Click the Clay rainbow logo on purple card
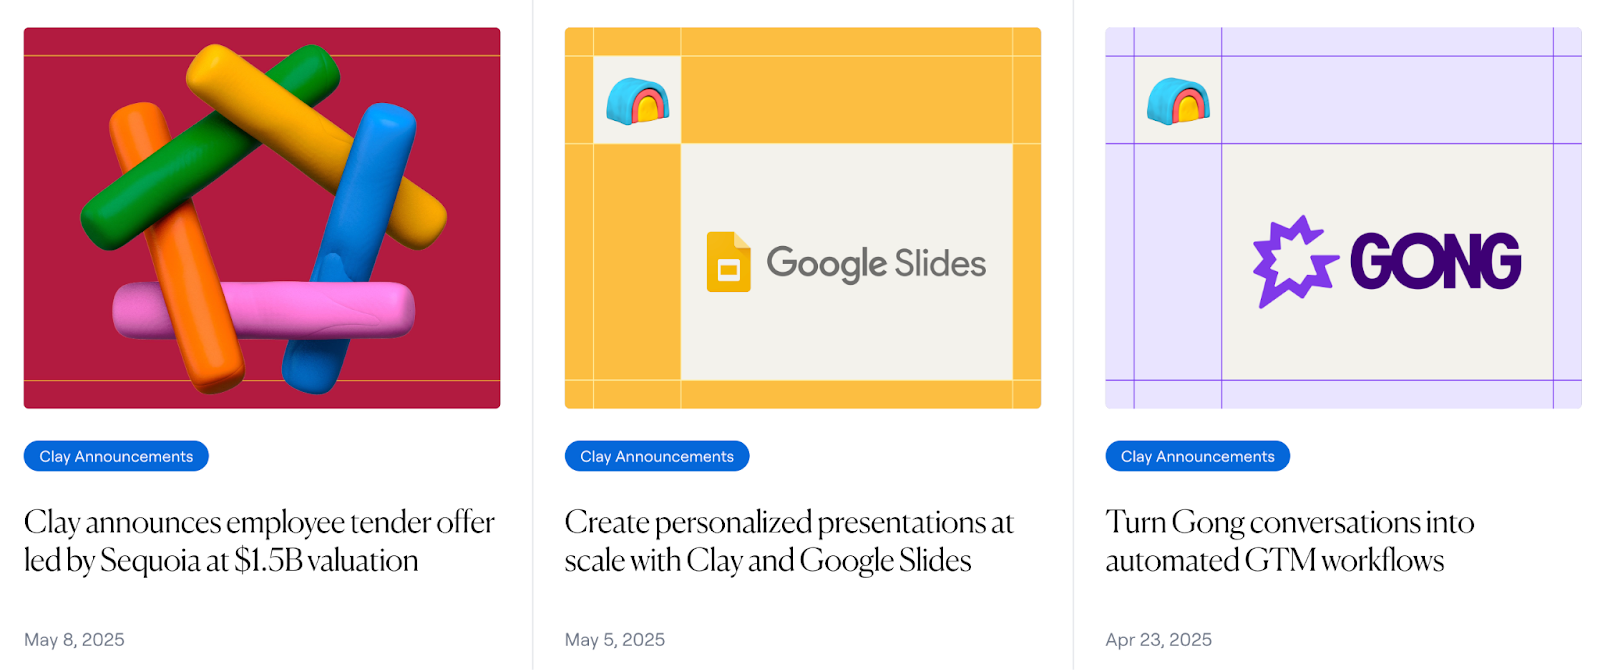The height and width of the screenshot is (670, 1600). (1178, 101)
